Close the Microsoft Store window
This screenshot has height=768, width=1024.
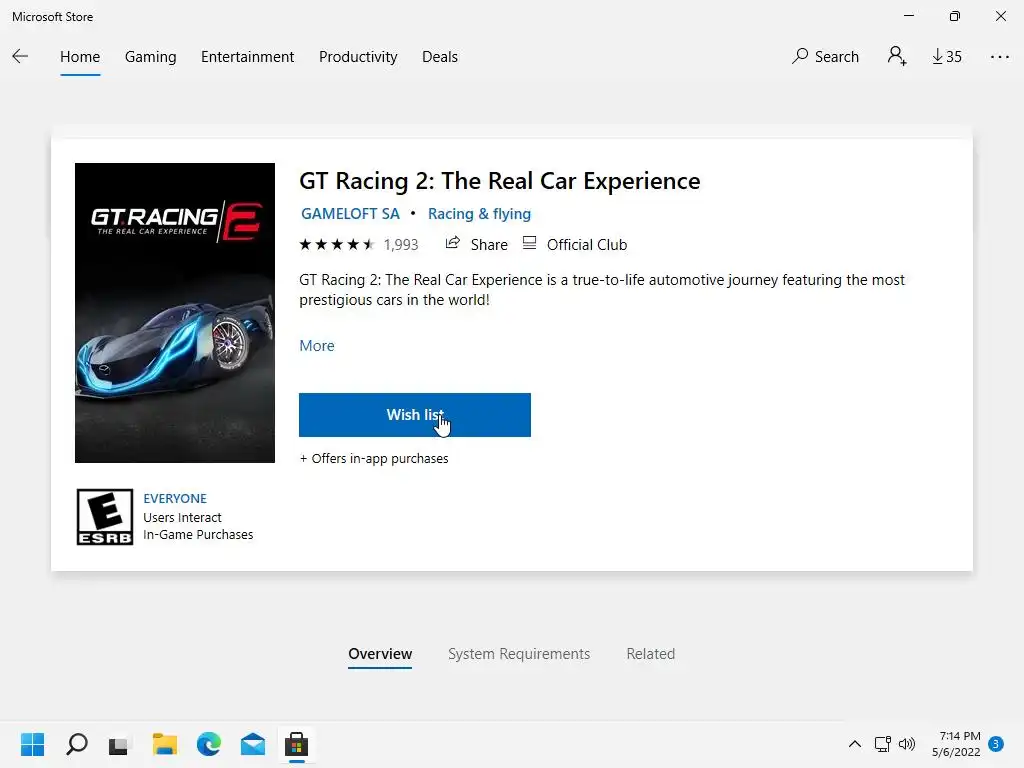click(1000, 16)
